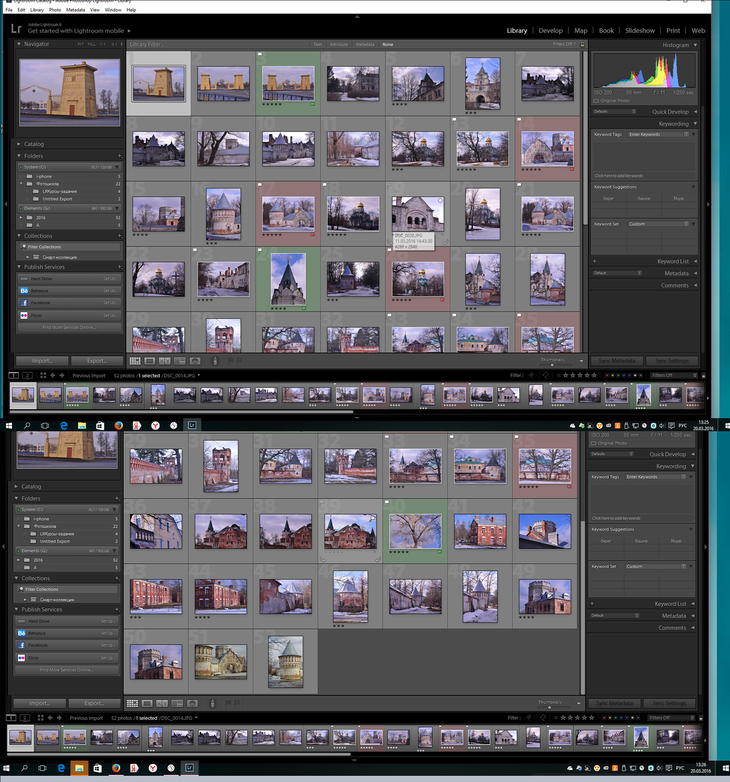730x782 pixels.
Task: Switch to Grid view in lower window toolbar
Action: [132, 703]
